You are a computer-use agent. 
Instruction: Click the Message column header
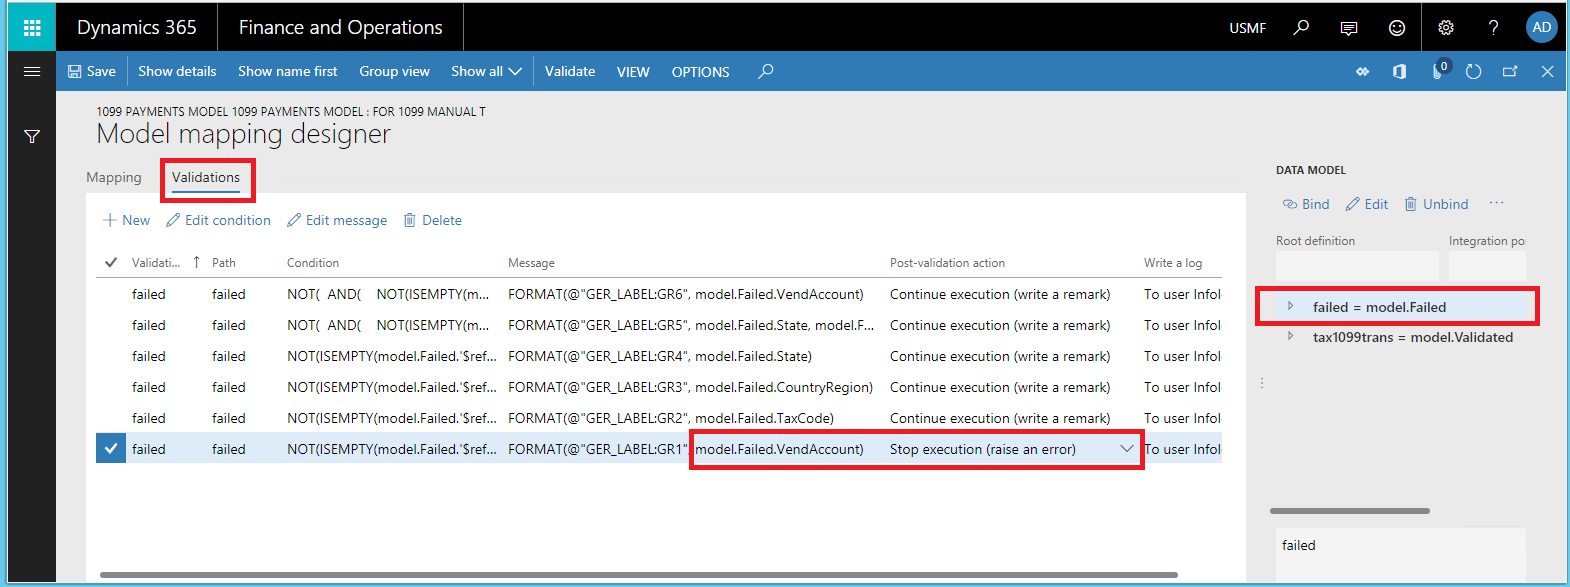(x=531, y=262)
